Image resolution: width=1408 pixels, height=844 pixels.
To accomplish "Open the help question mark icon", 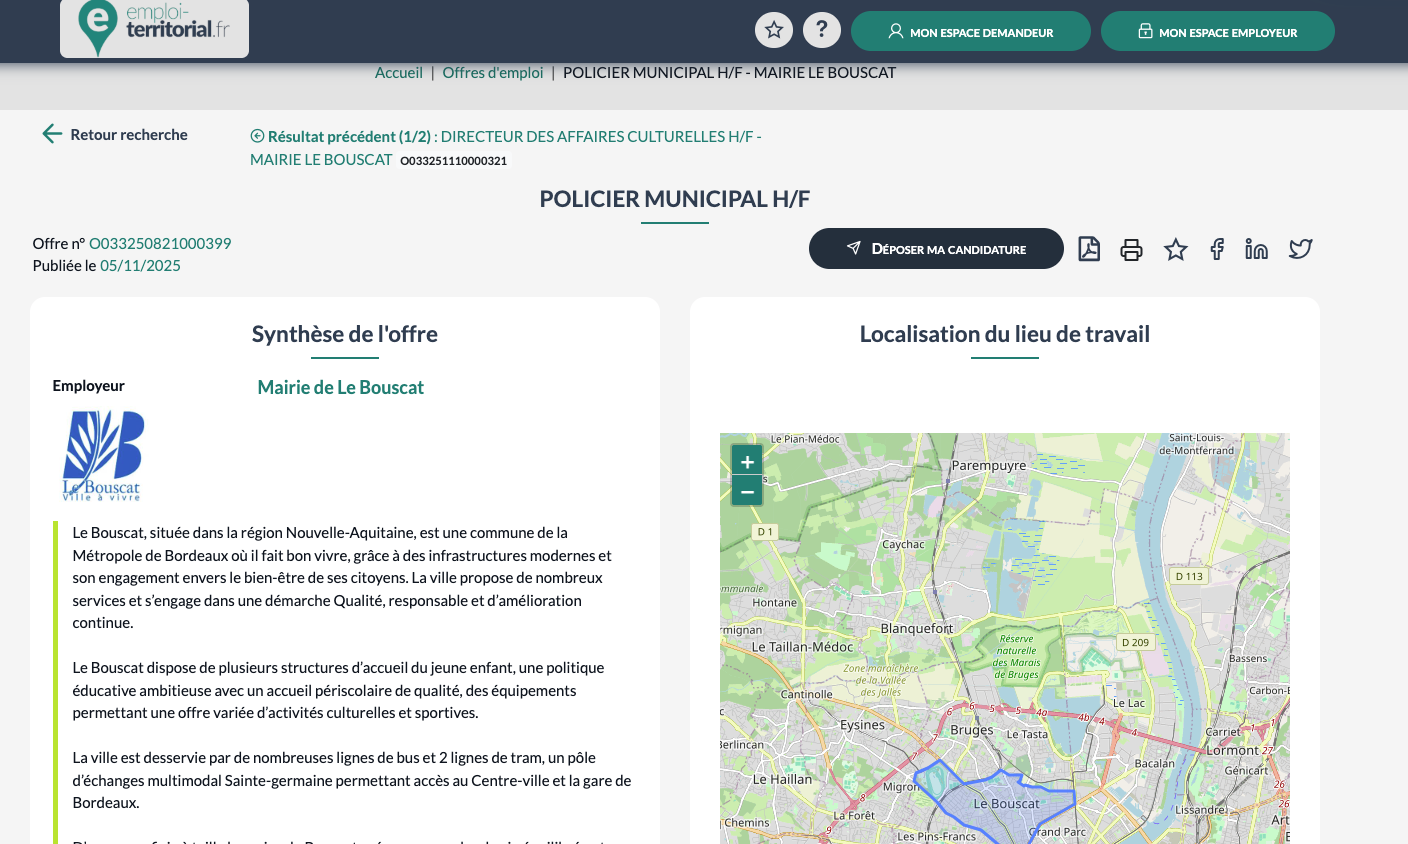I will click(x=822, y=30).
